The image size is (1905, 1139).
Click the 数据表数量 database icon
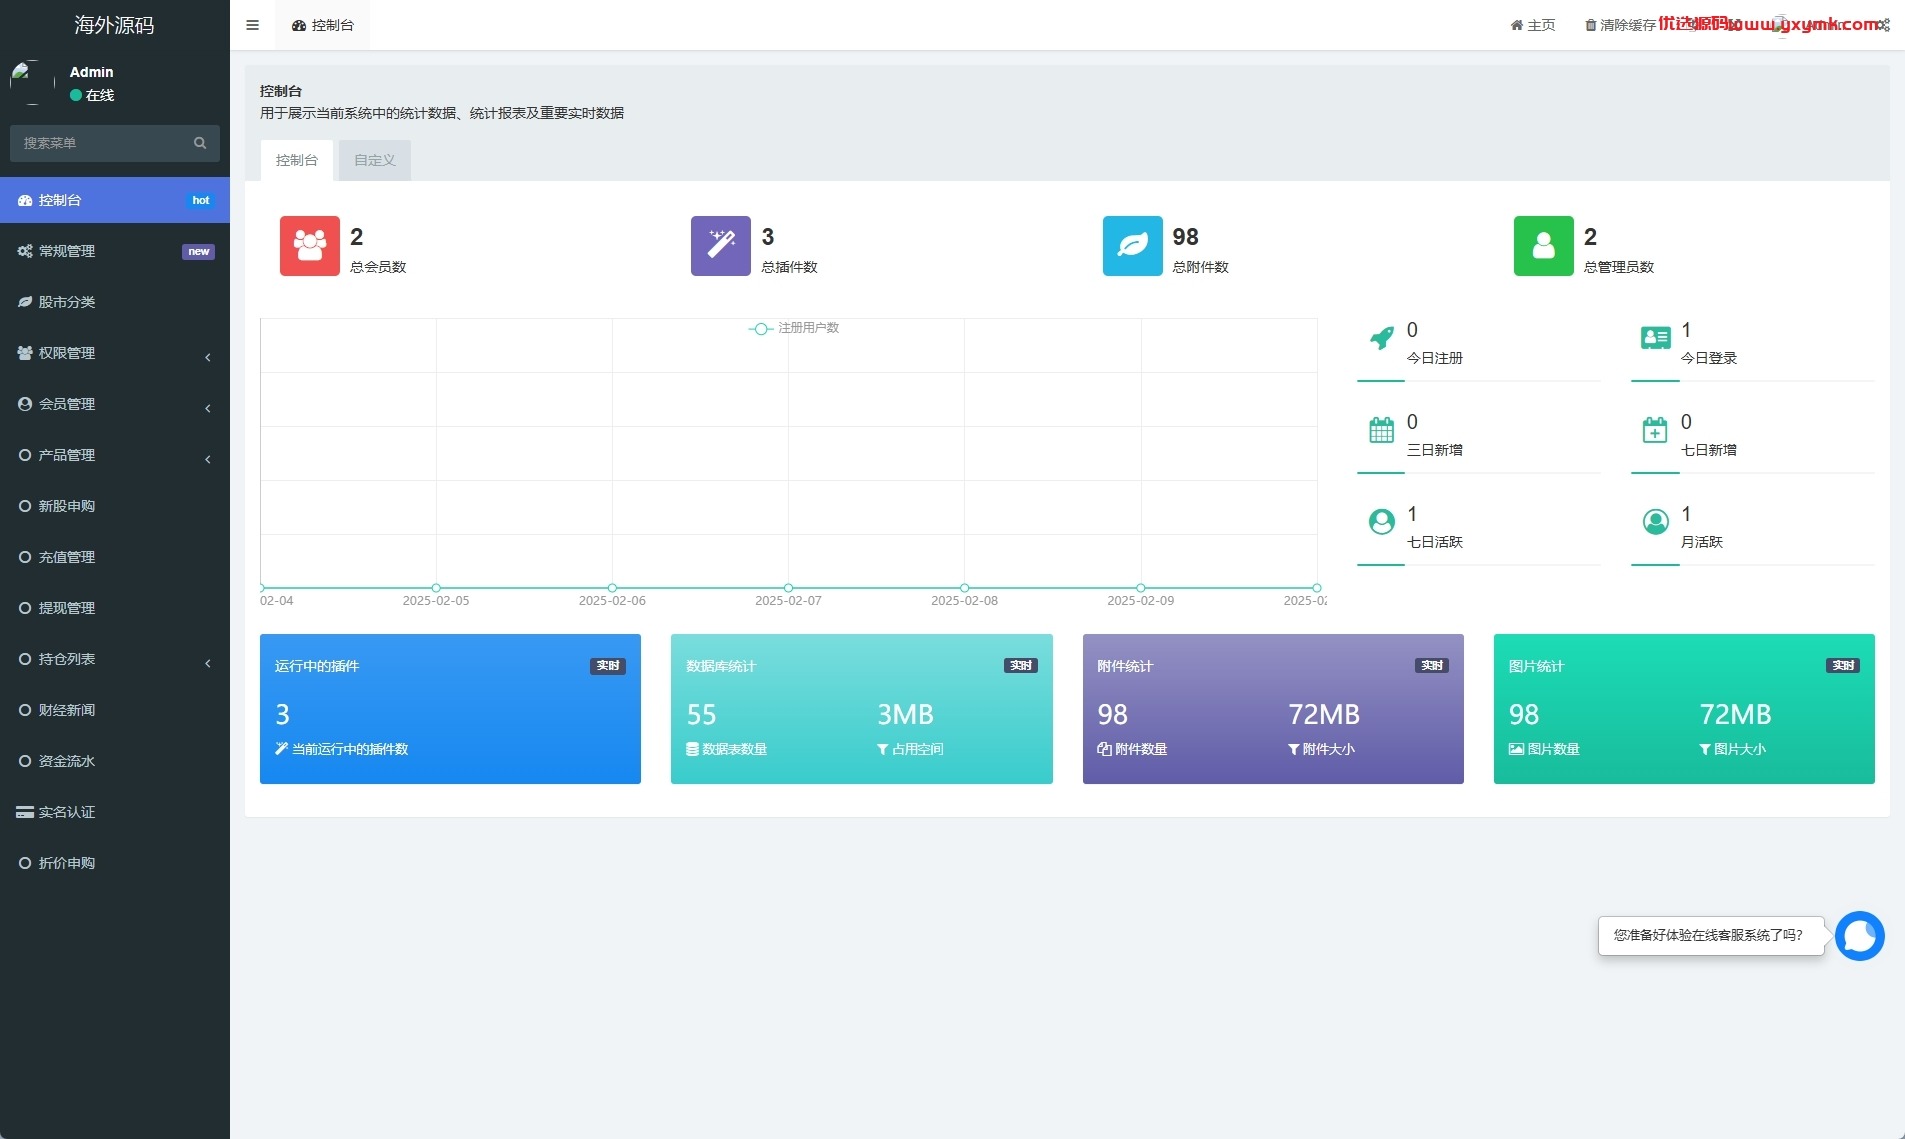(692, 749)
